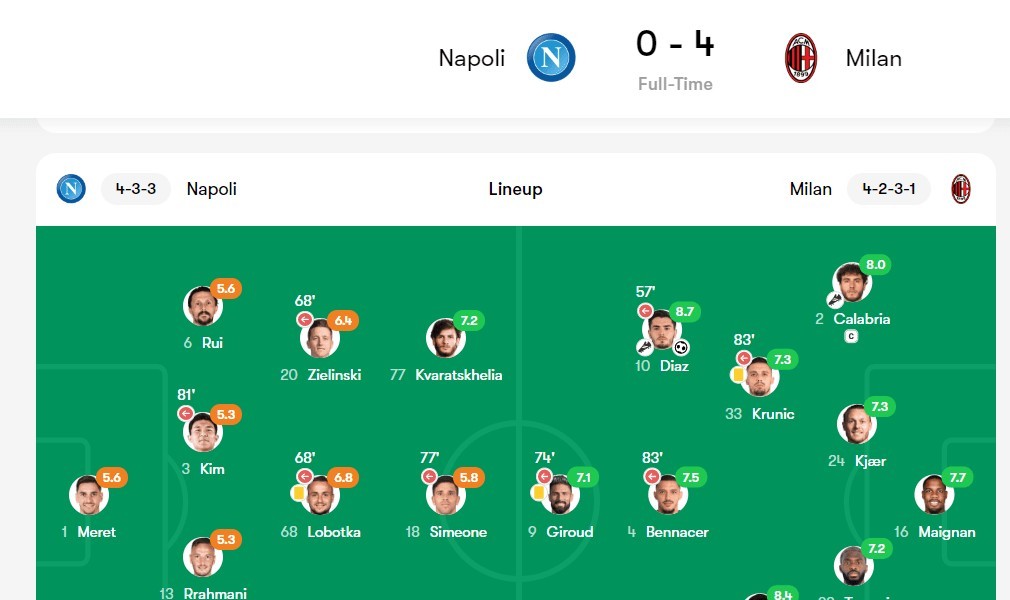Click Meret's goalkeeper avatar

pyautogui.click(x=88, y=495)
